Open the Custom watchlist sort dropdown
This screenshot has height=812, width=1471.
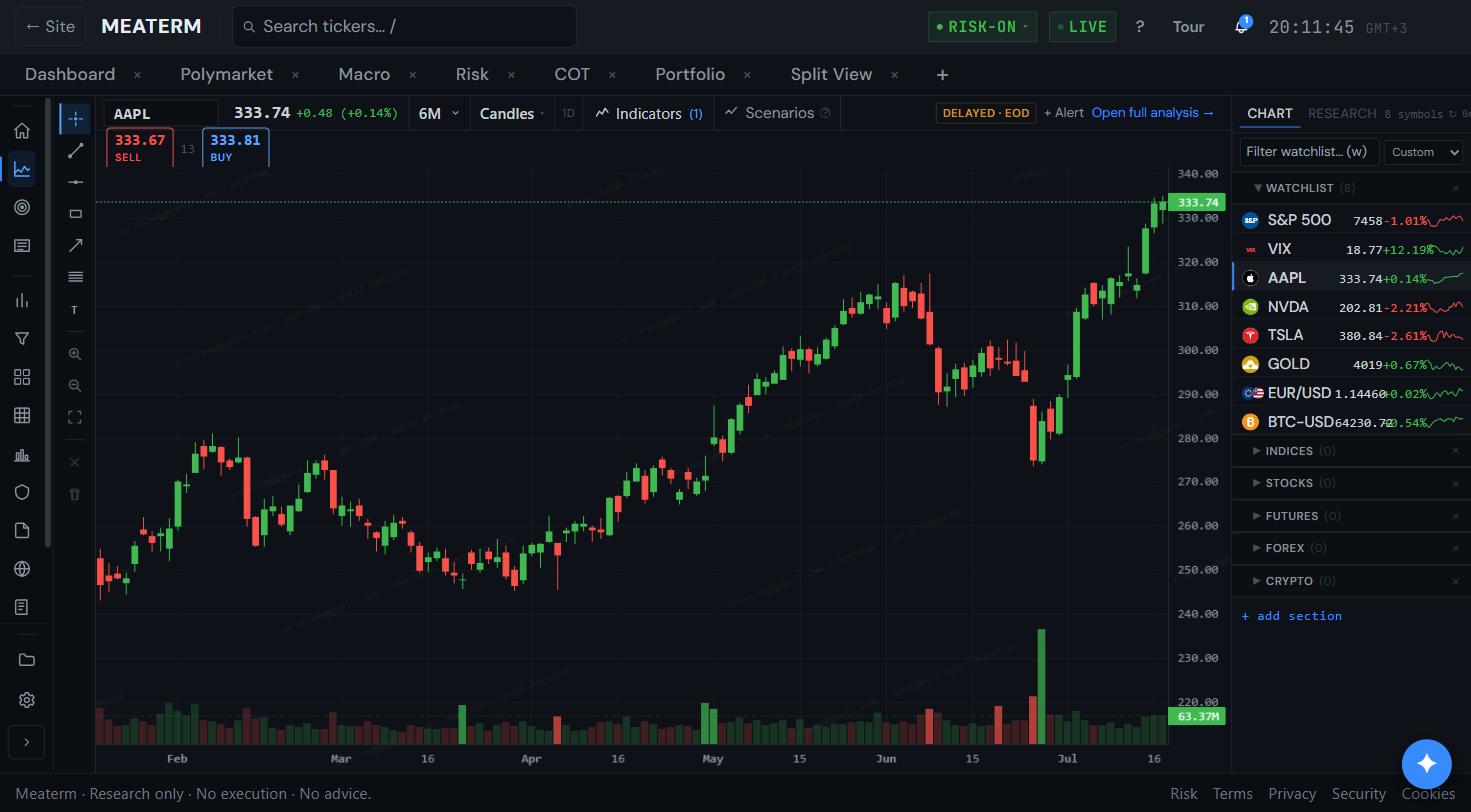(x=1424, y=152)
